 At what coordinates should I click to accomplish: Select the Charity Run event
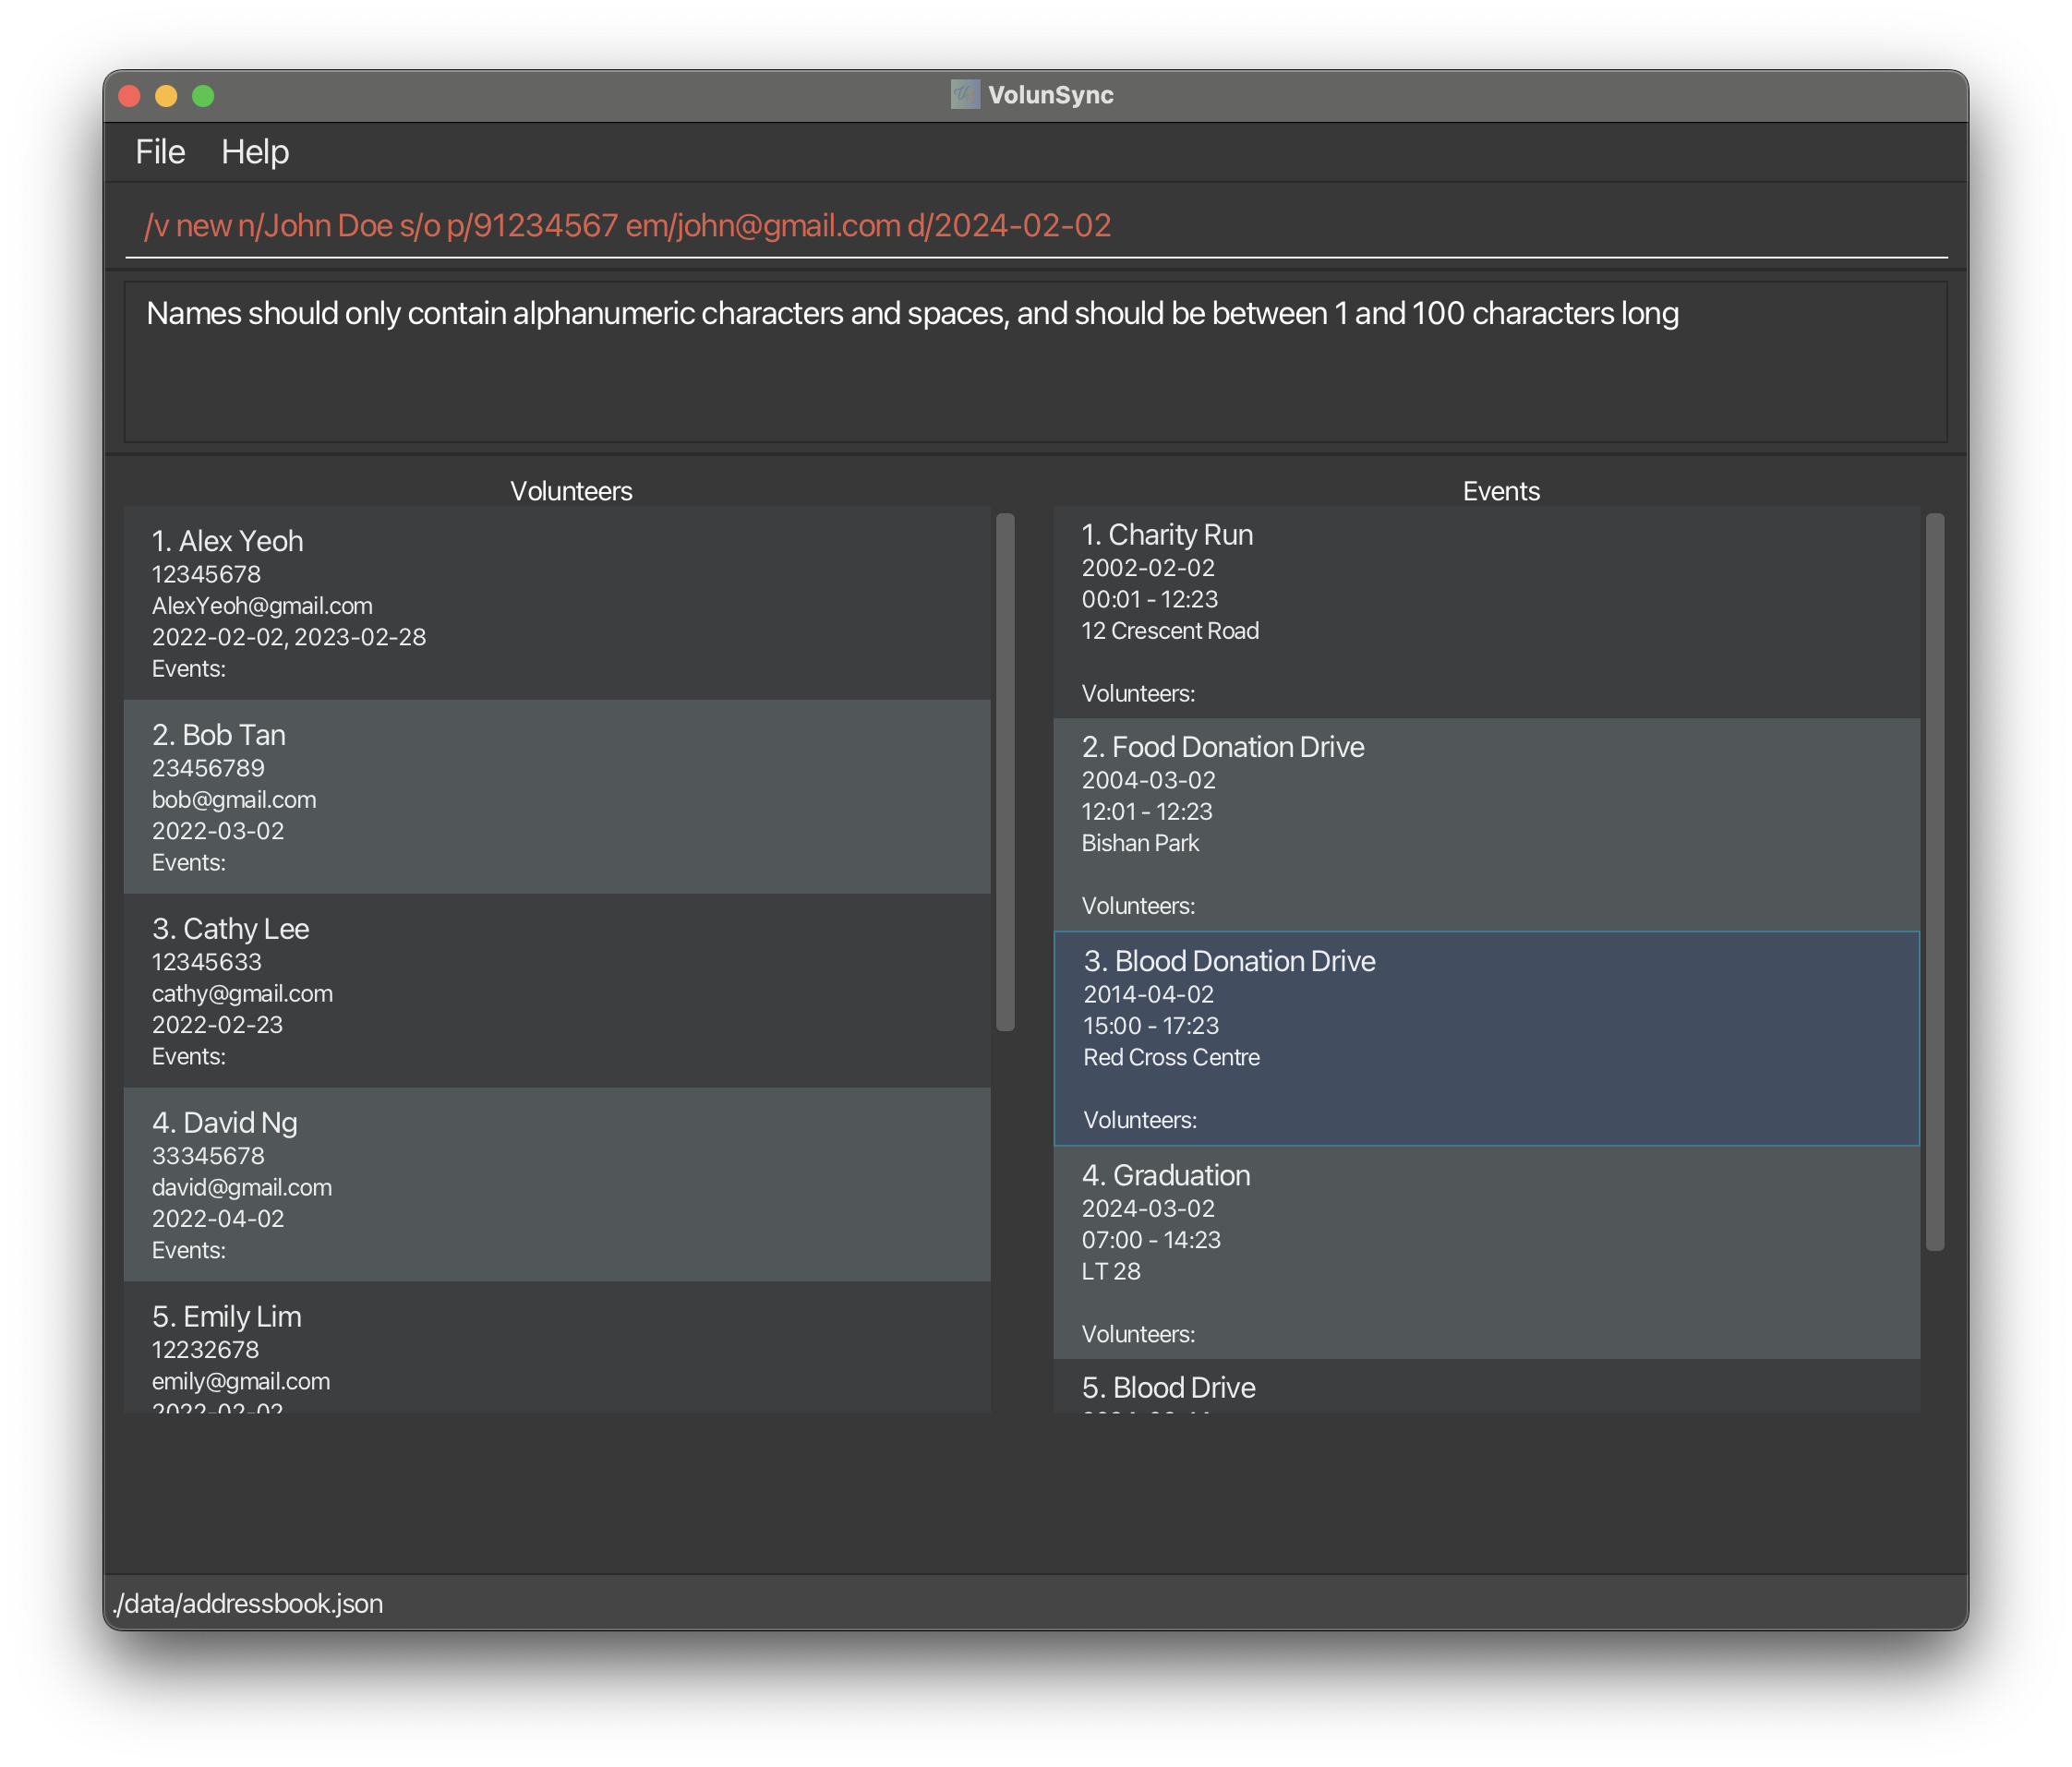pos(1486,612)
